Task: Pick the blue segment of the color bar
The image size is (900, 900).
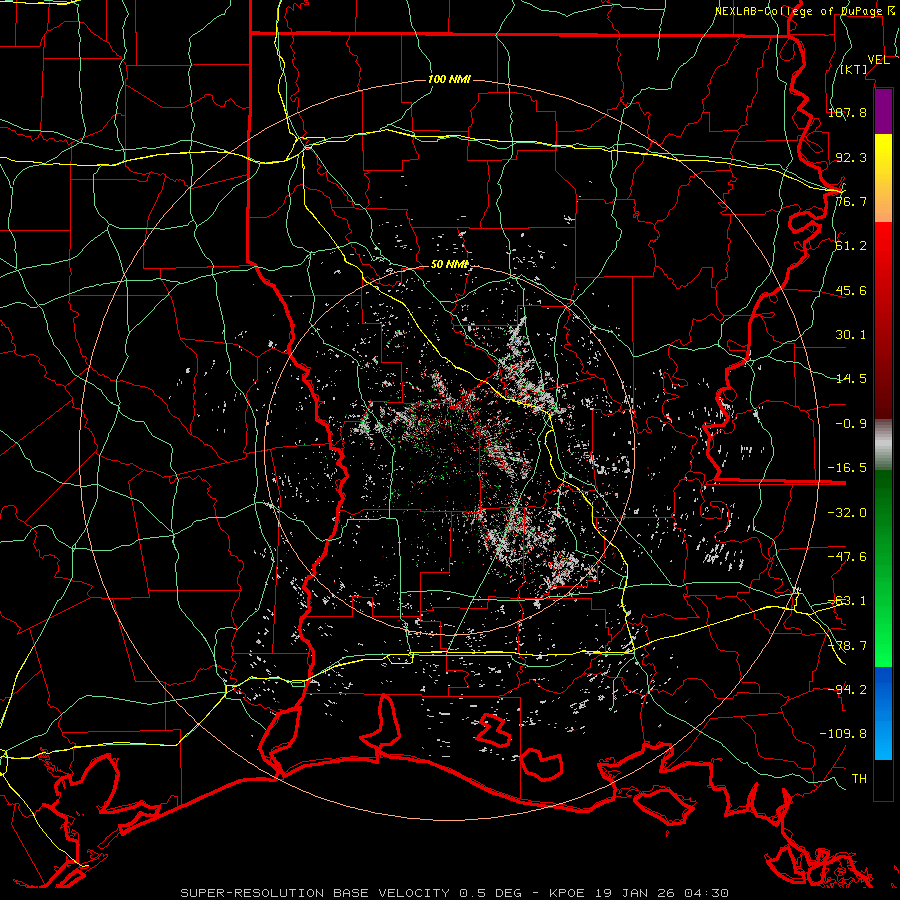Action: pyautogui.click(x=883, y=713)
